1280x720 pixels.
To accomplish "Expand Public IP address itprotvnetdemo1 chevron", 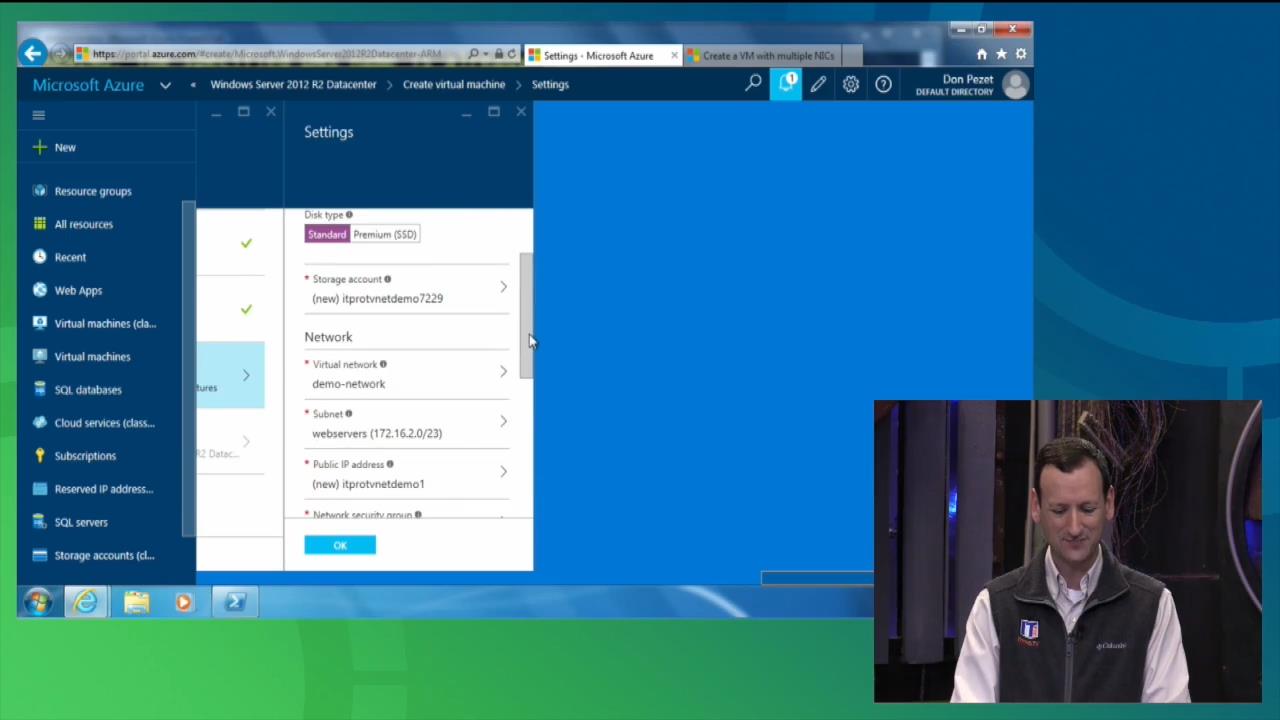I will [x=503, y=472].
